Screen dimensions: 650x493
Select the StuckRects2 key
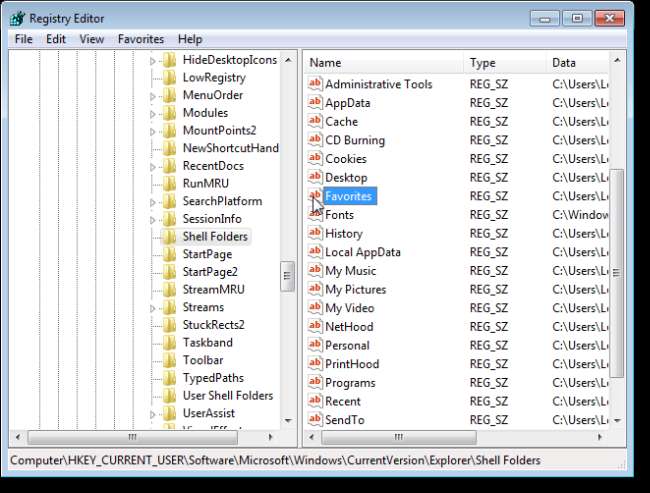(213, 325)
